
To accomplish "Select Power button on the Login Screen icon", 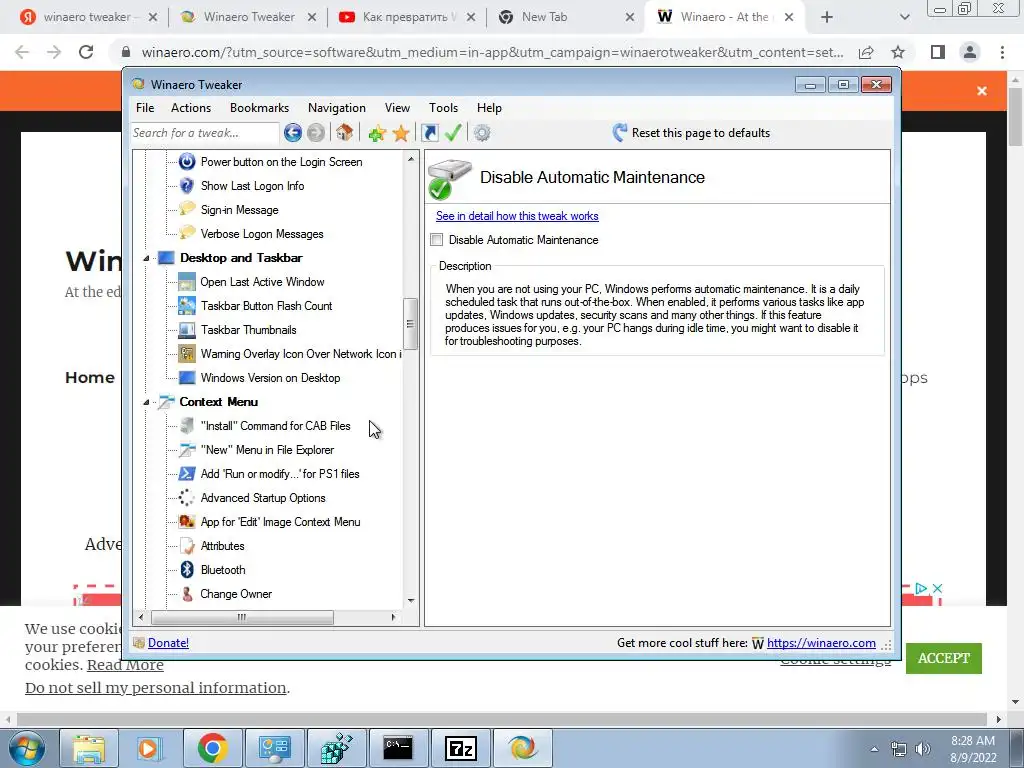I will click(187, 161).
